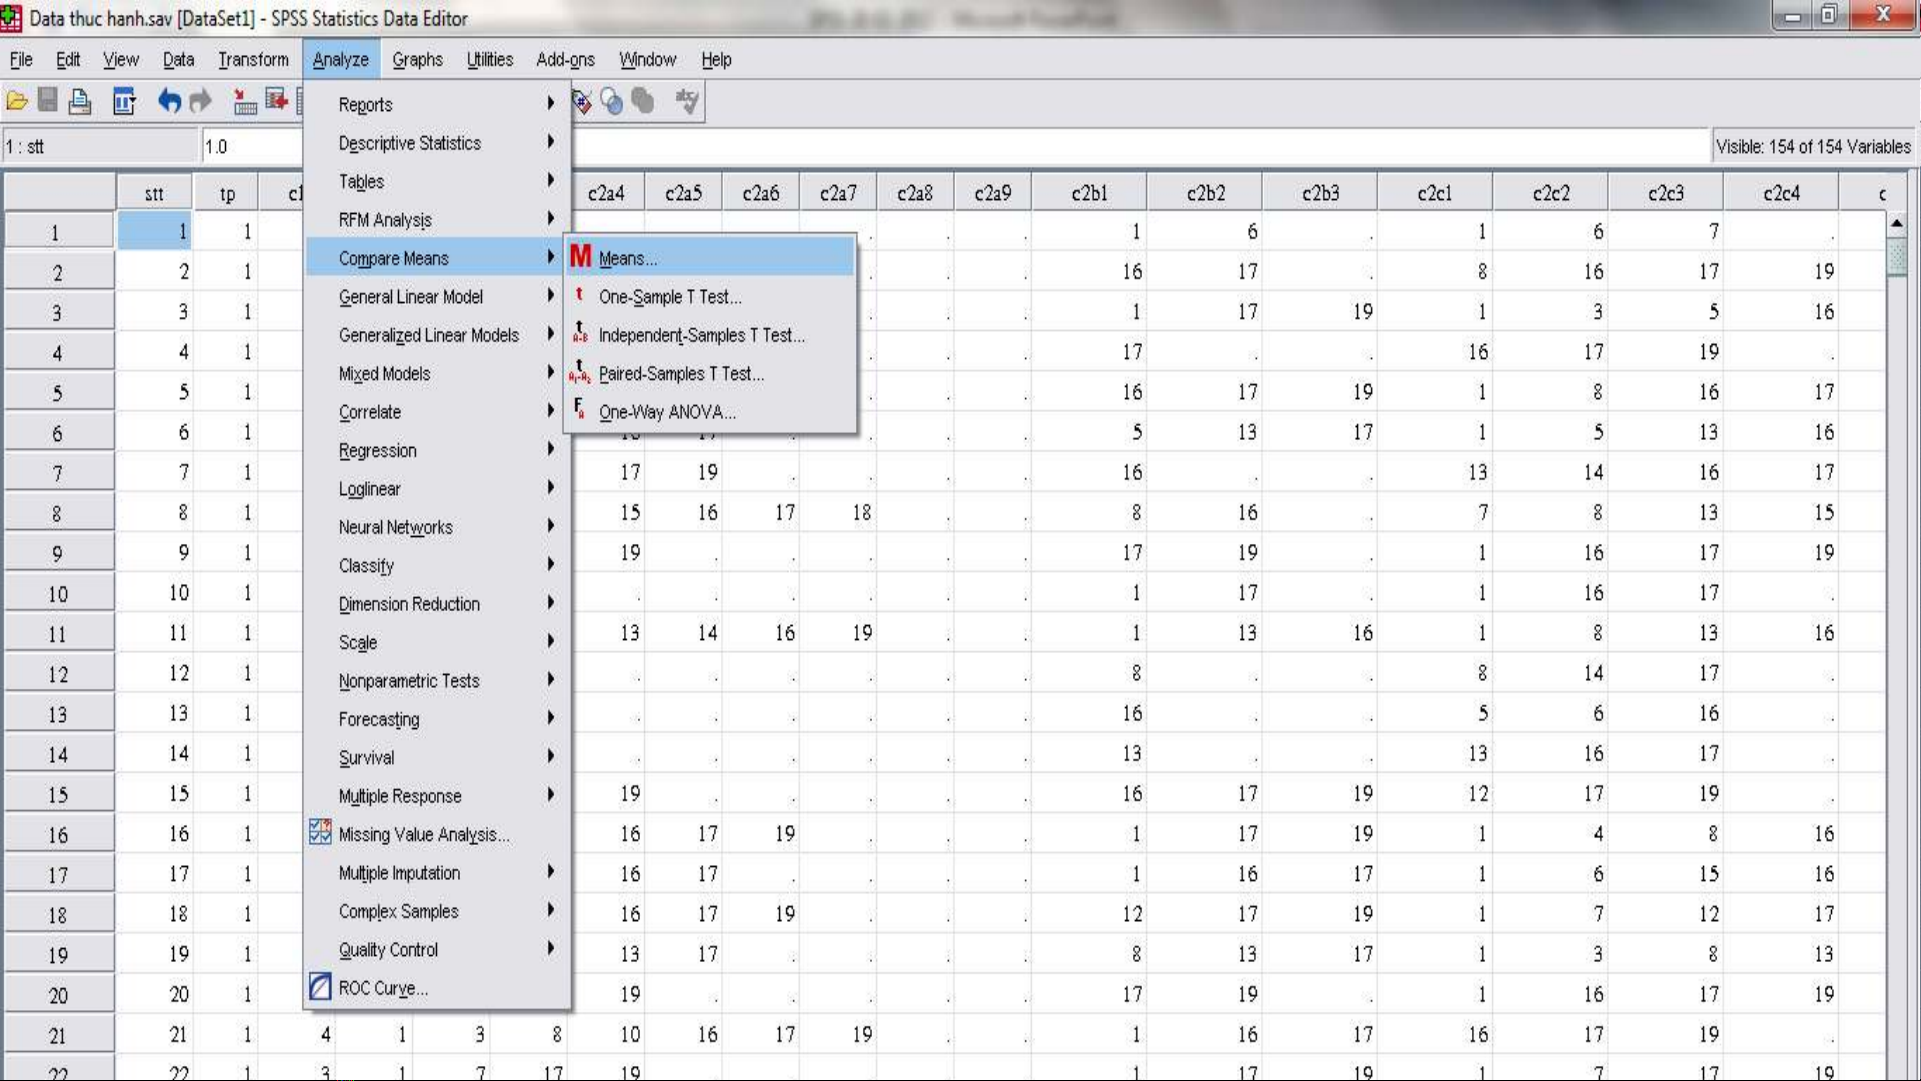Click the Use variable sets icon
Image resolution: width=1921 pixels, height=1081 pixels.
coord(612,101)
